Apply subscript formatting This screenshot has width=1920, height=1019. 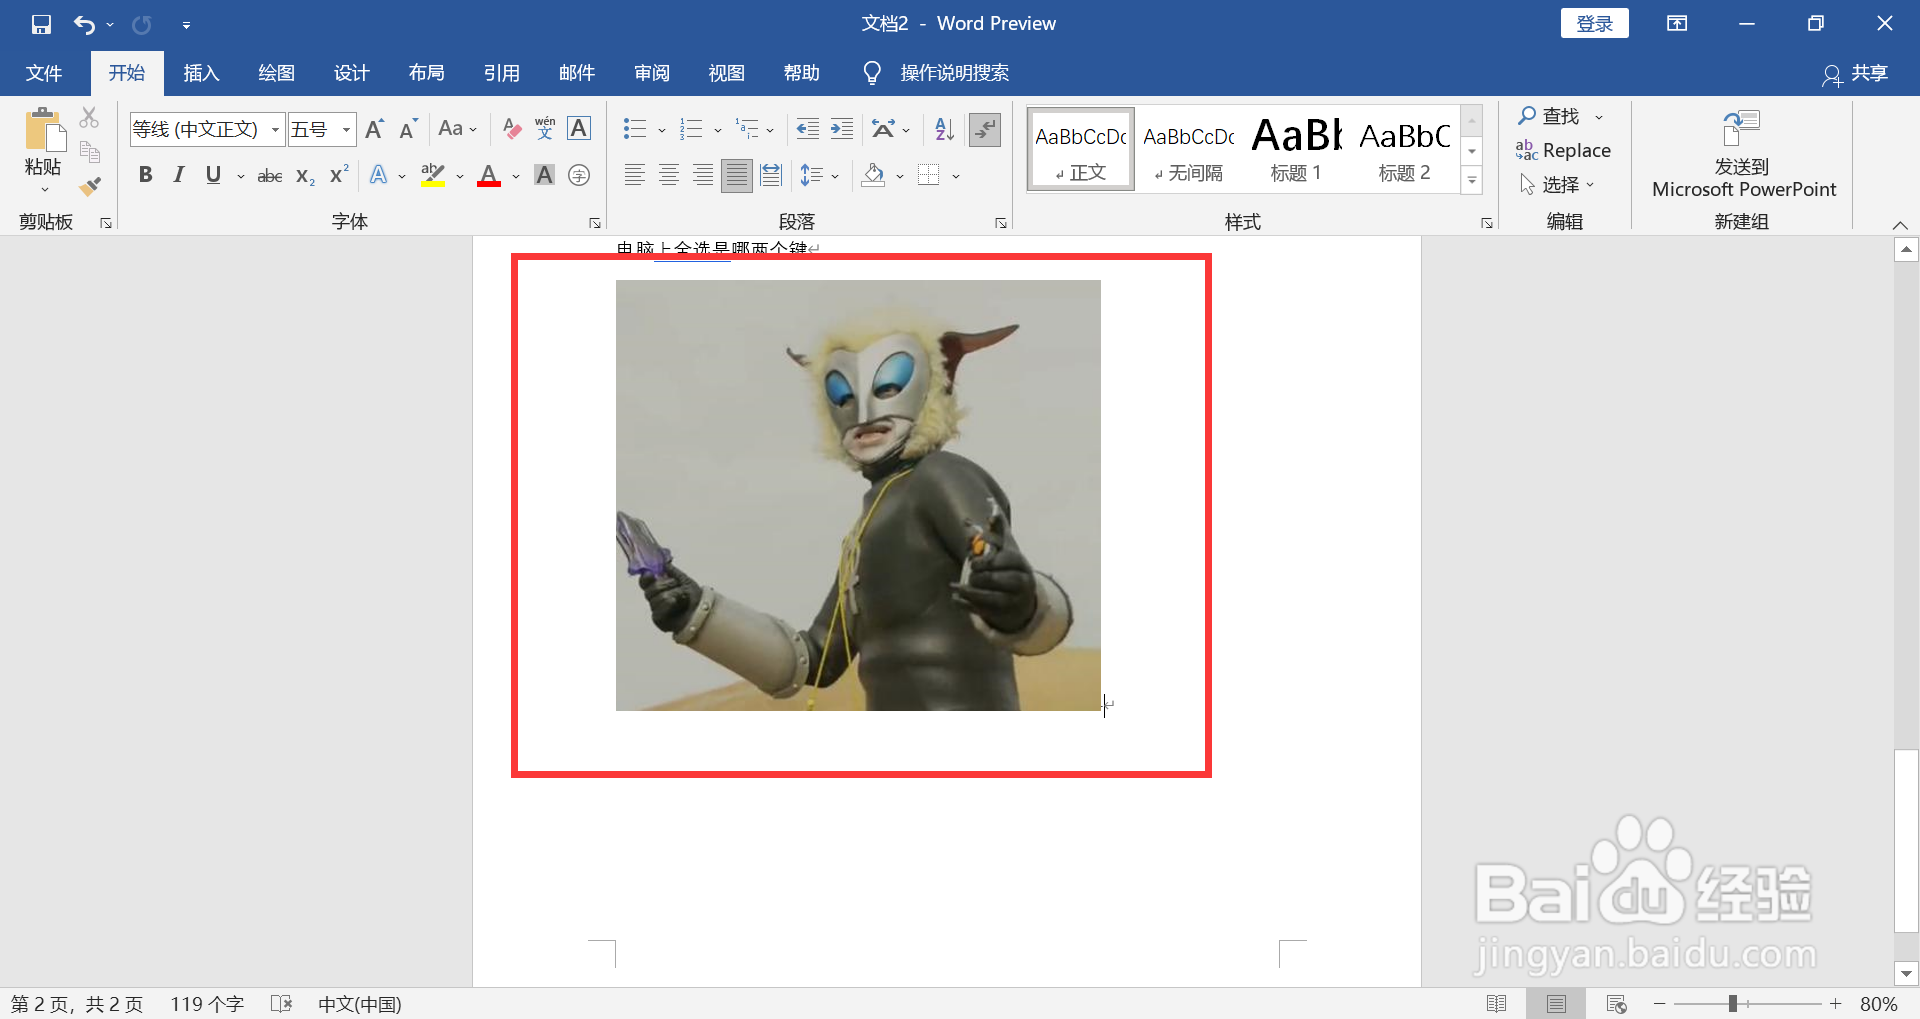pyautogui.click(x=305, y=176)
